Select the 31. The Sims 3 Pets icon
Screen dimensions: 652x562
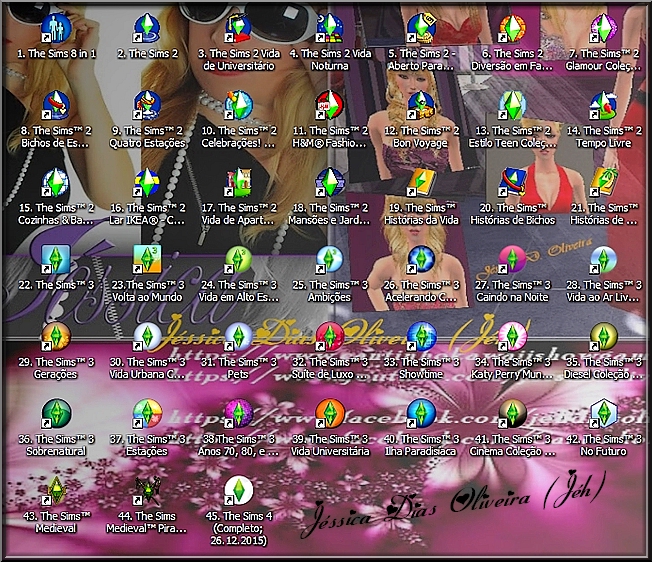pos(239,337)
